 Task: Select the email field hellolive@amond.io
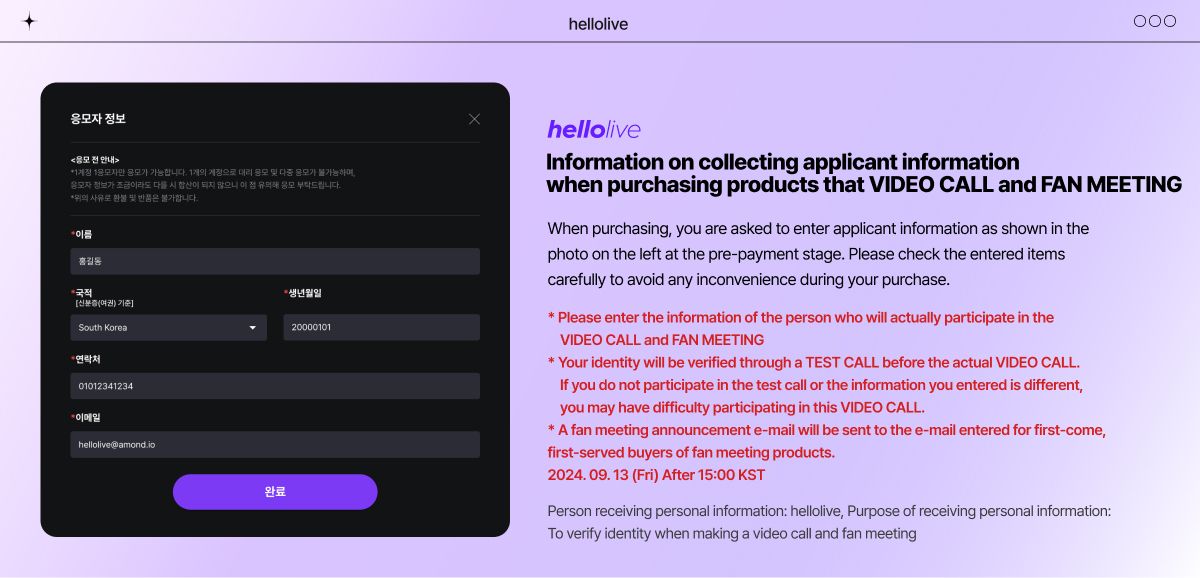[x=275, y=444]
